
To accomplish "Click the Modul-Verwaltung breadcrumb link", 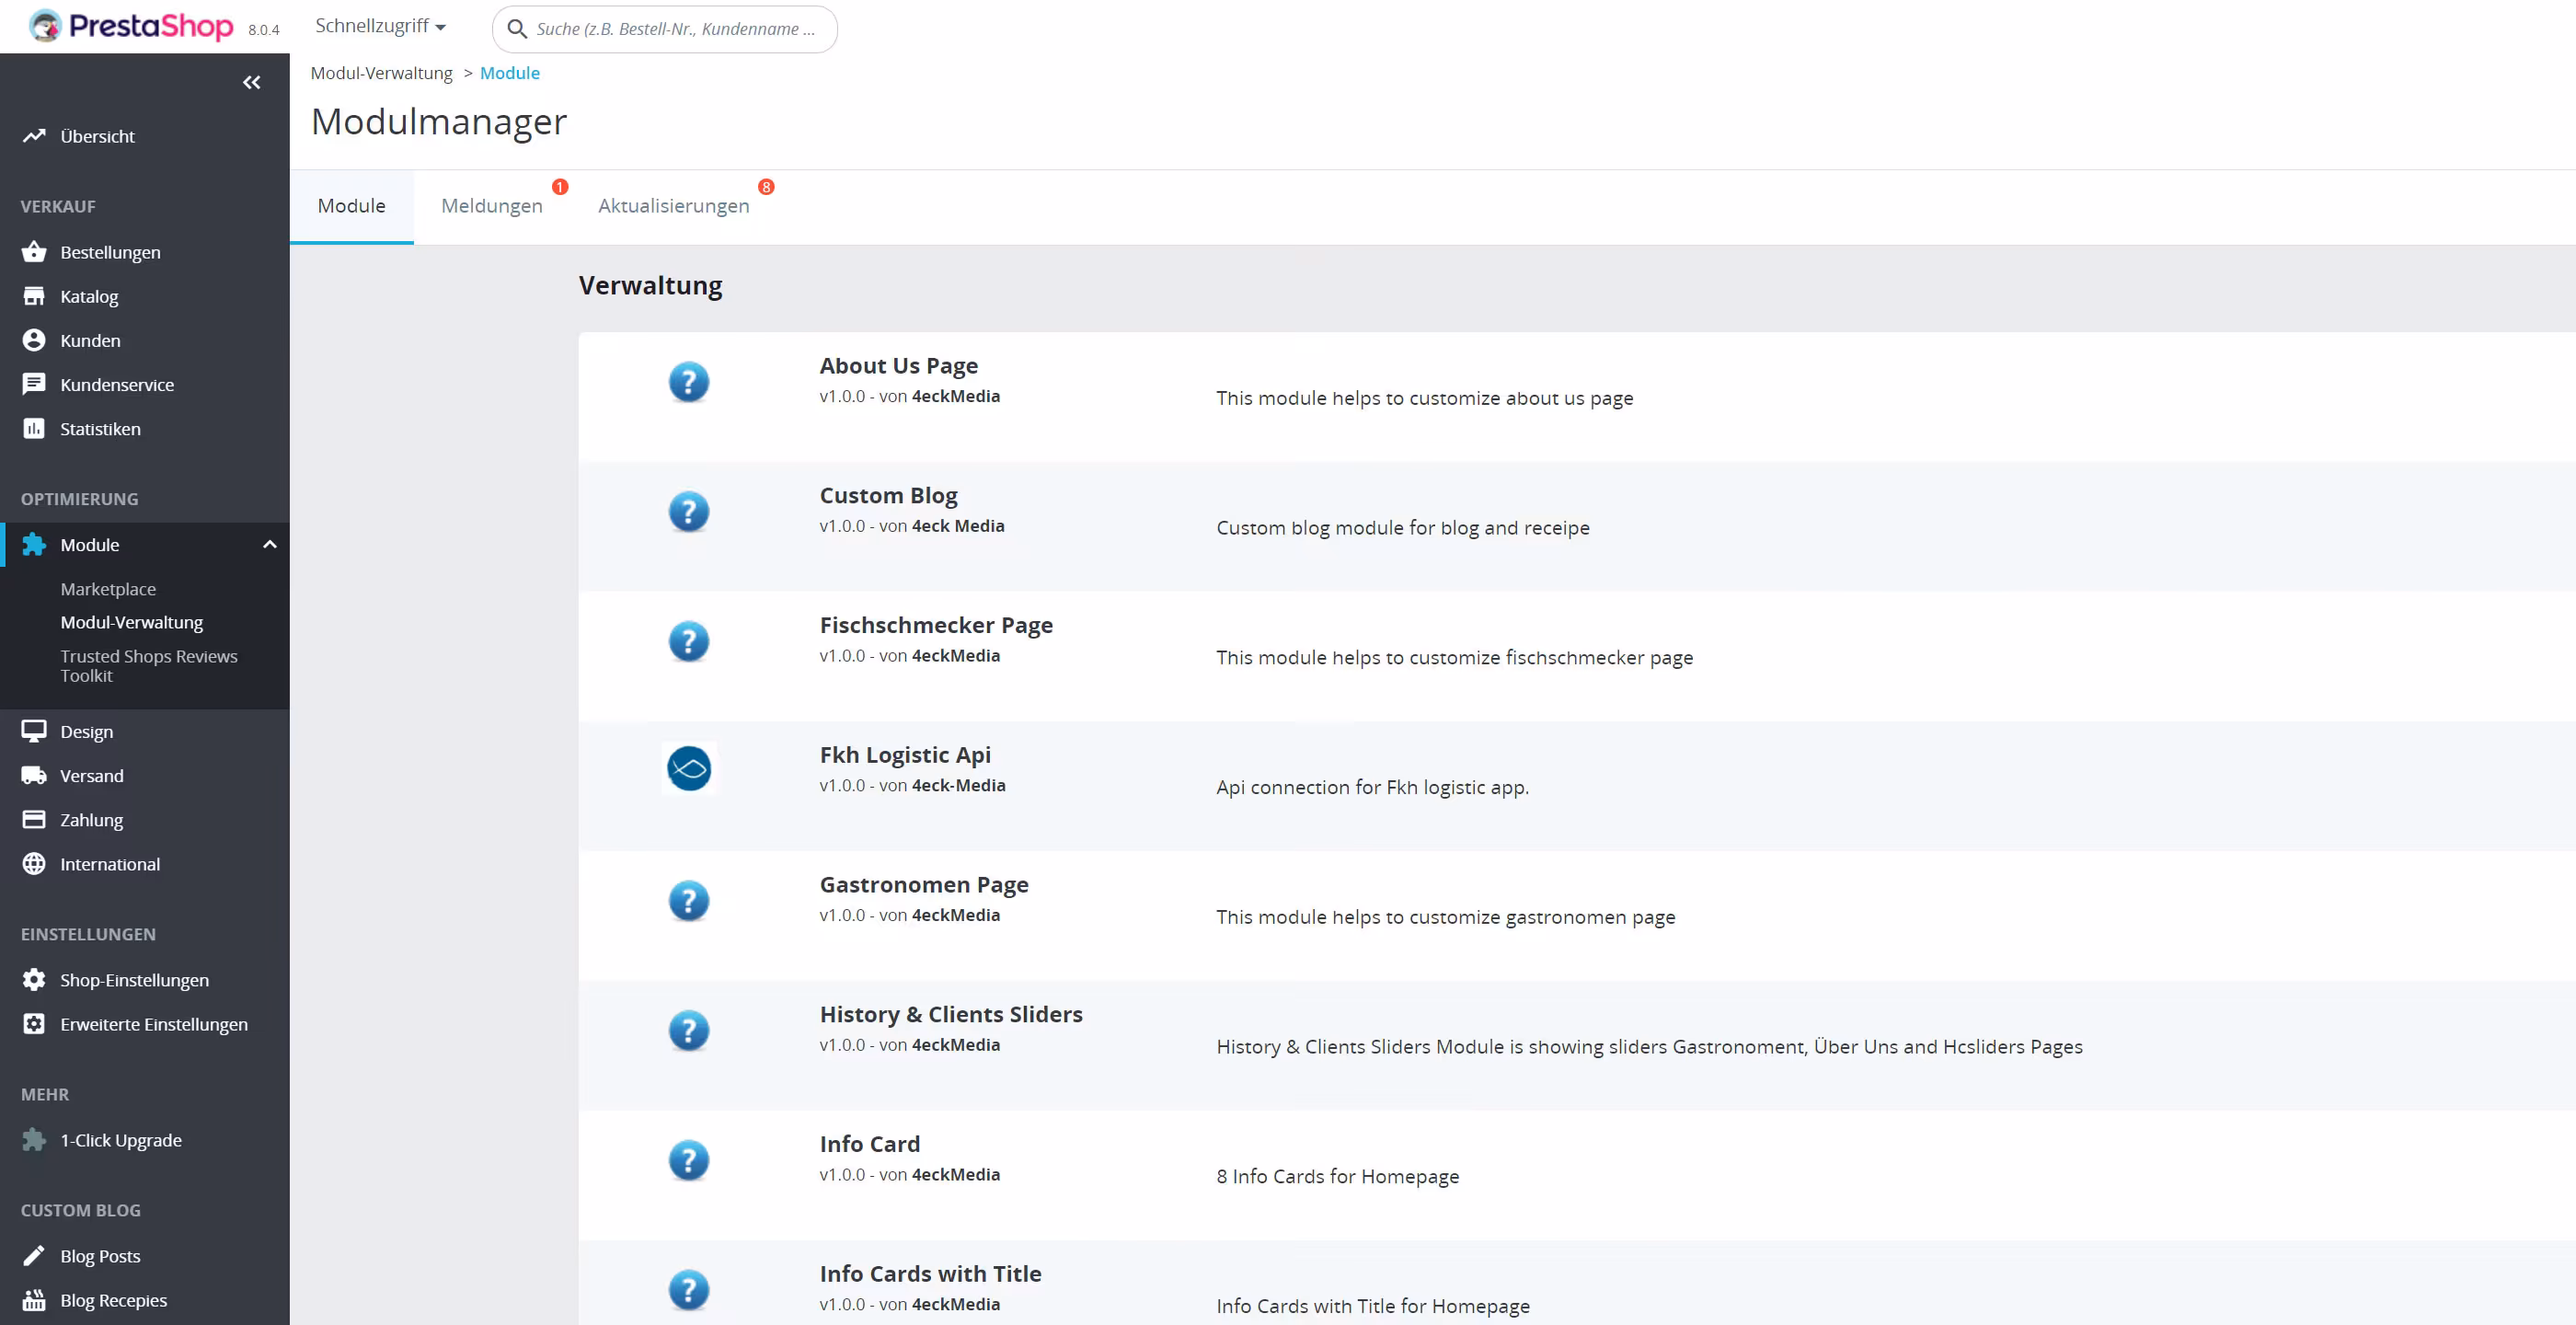I will (381, 73).
